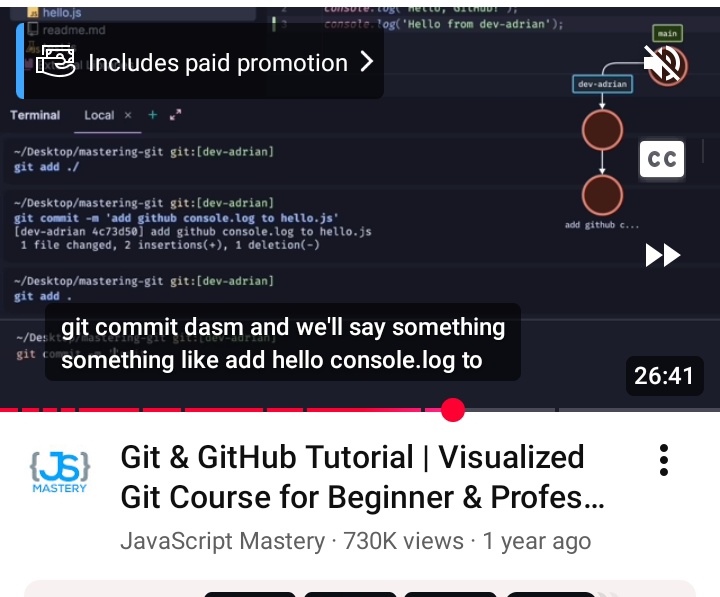Expand paid promotion chevron arrow

click(366, 62)
